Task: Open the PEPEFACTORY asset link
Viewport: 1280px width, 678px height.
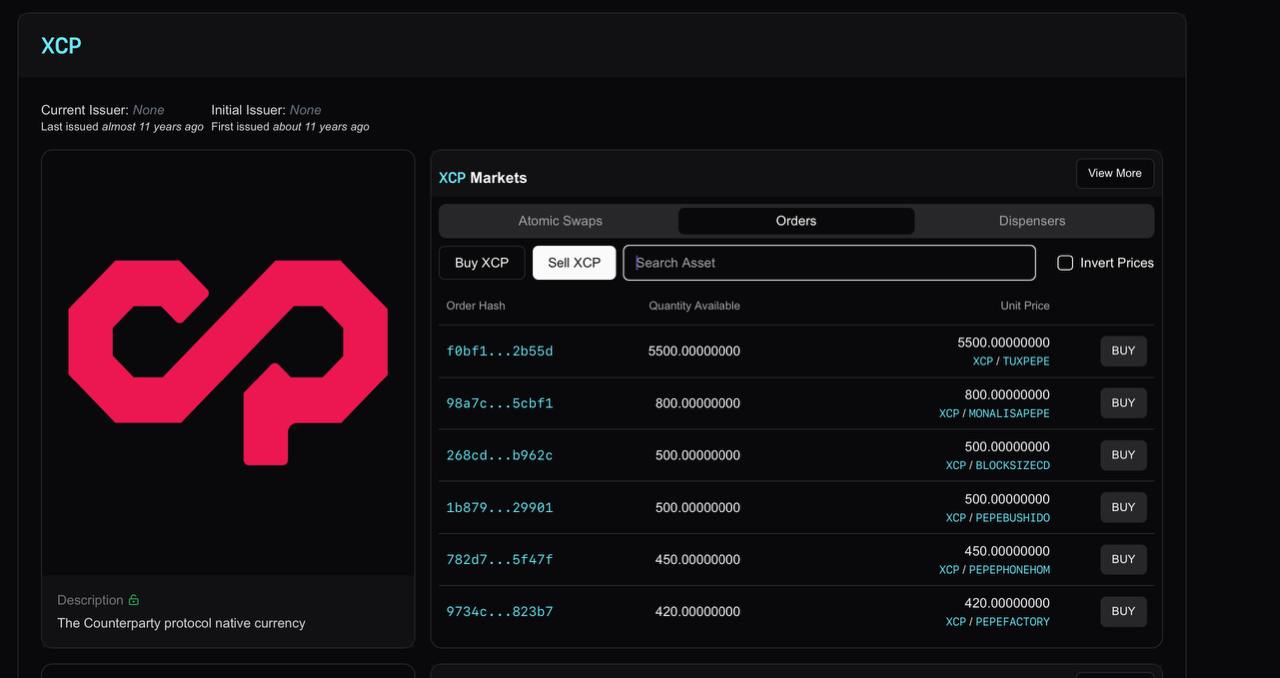Action: click(x=1013, y=621)
